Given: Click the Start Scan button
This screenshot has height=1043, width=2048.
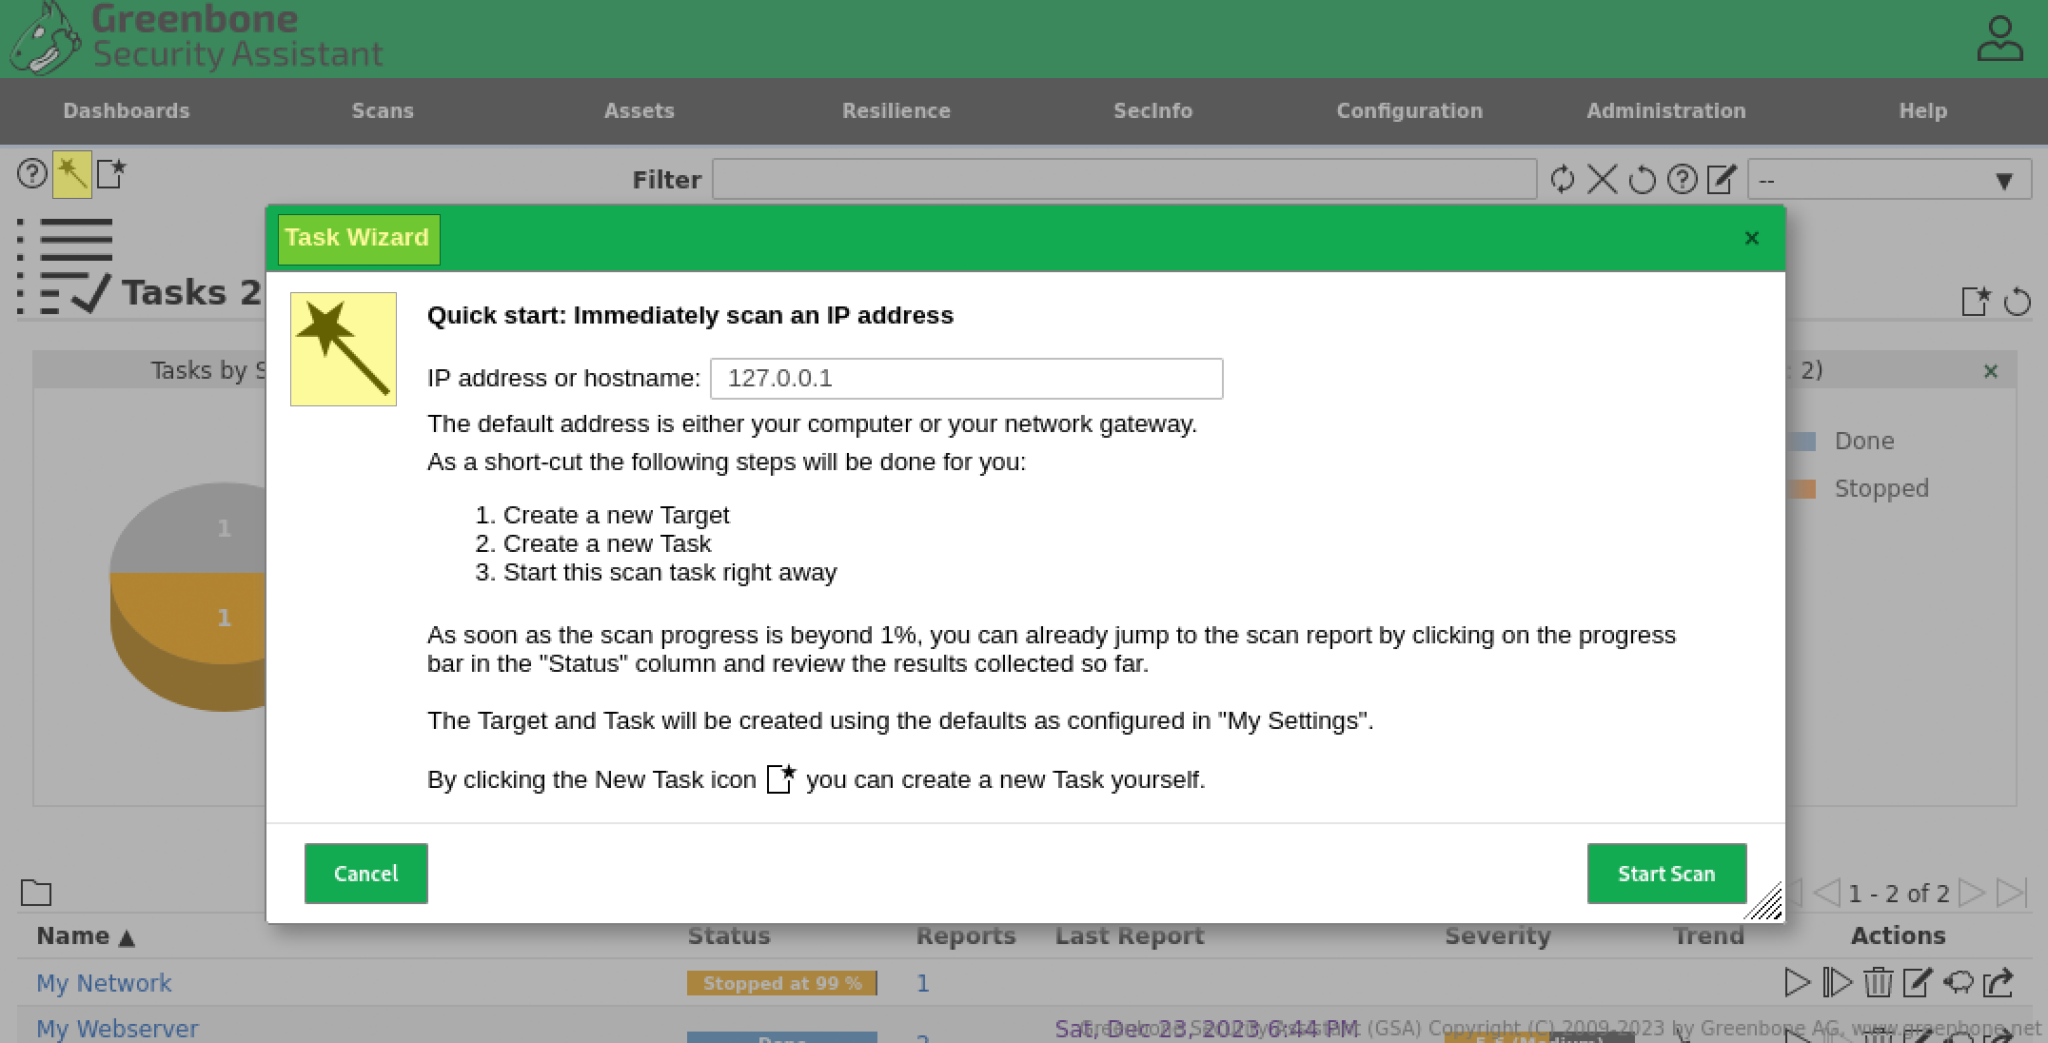Looking at the screenshot, I should [x=1666, y=873].
